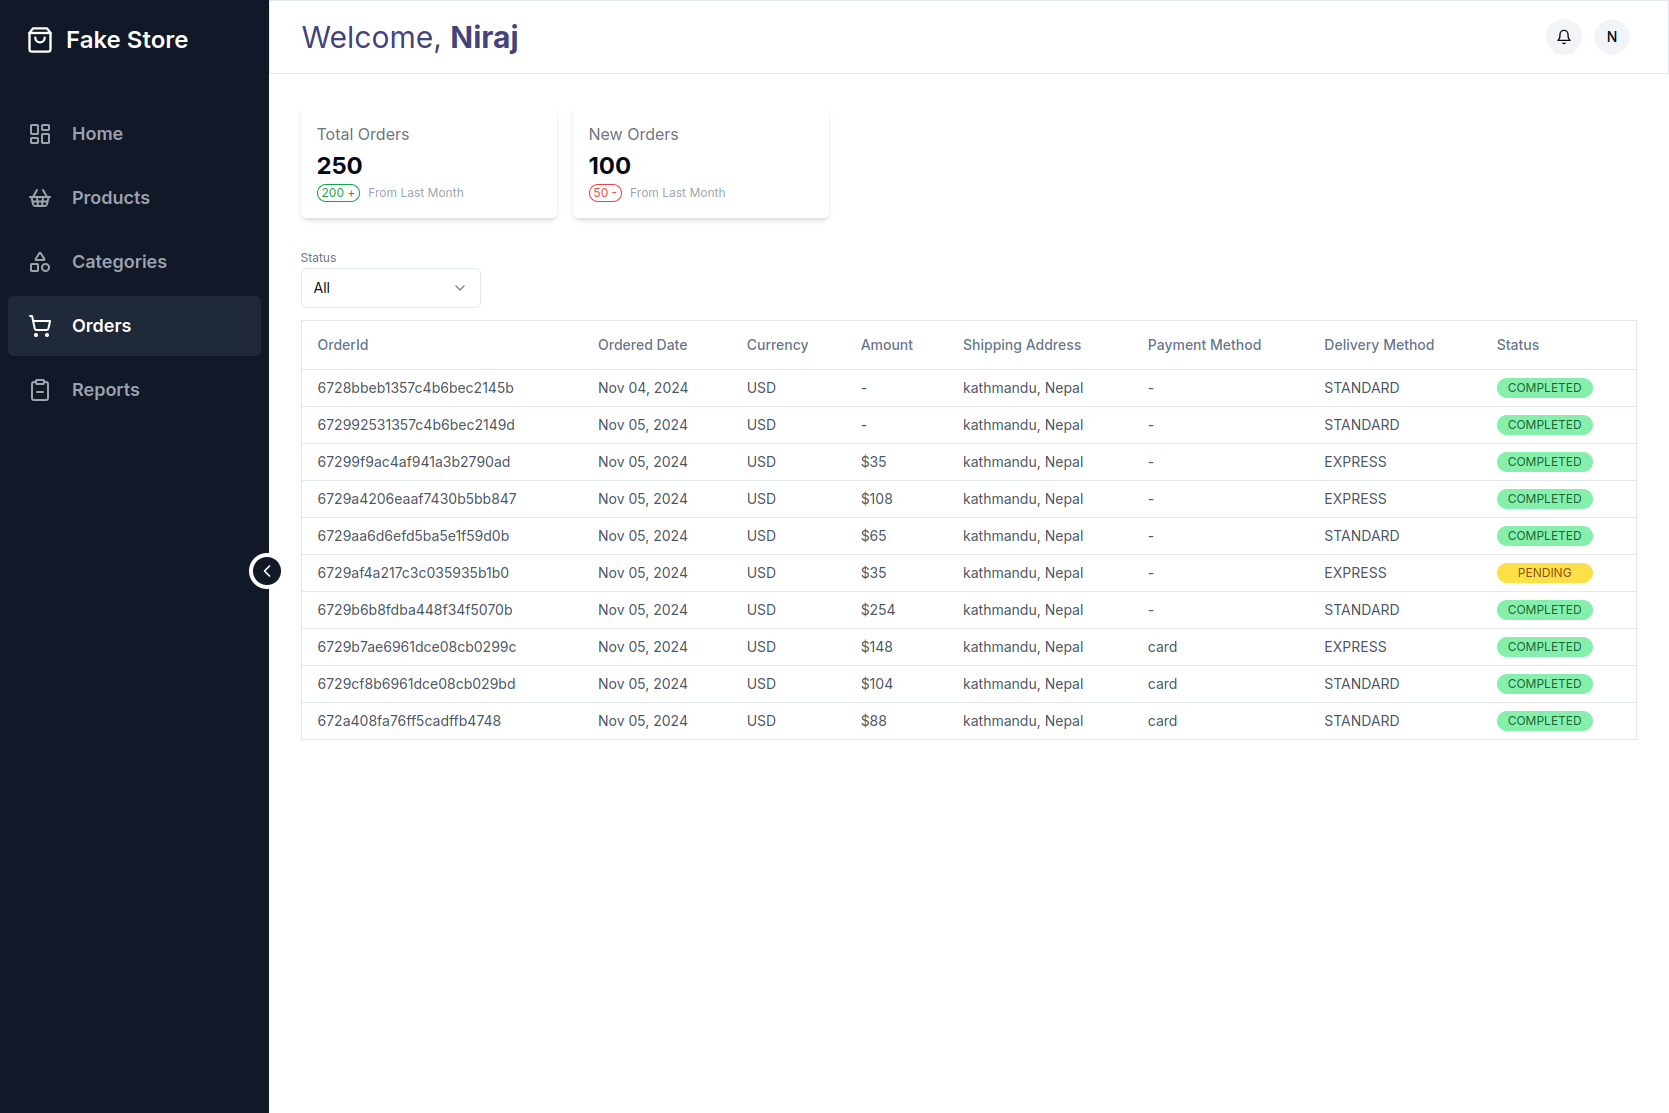The image size is (1669, 1113).
Task: Go to the Products menu item
Action: [110, 198]
